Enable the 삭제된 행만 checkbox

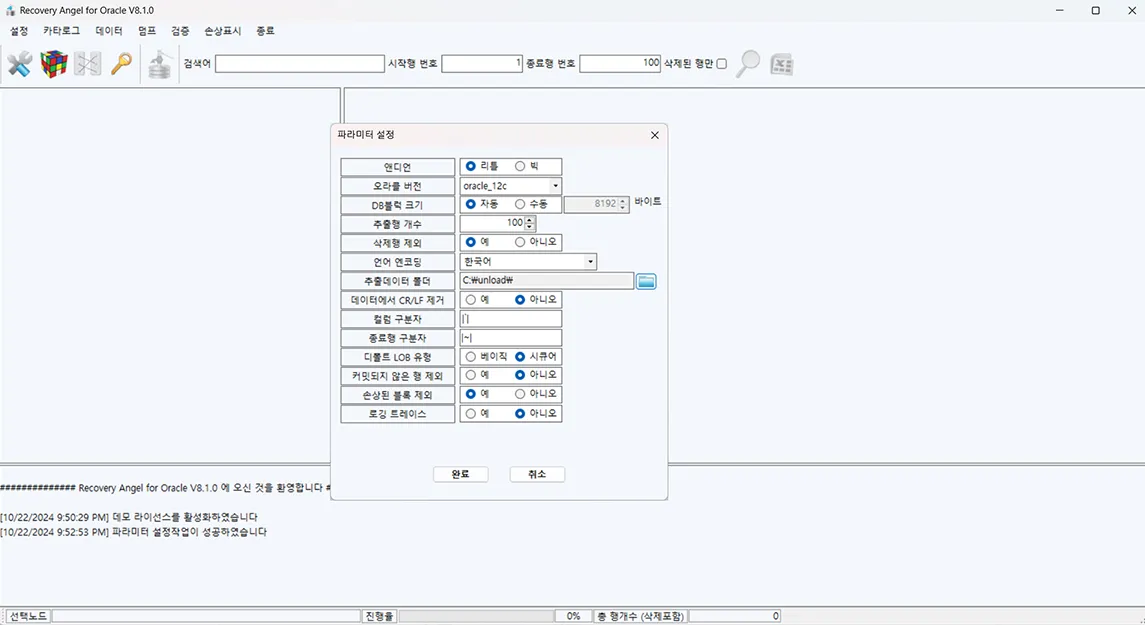point(722,64)
